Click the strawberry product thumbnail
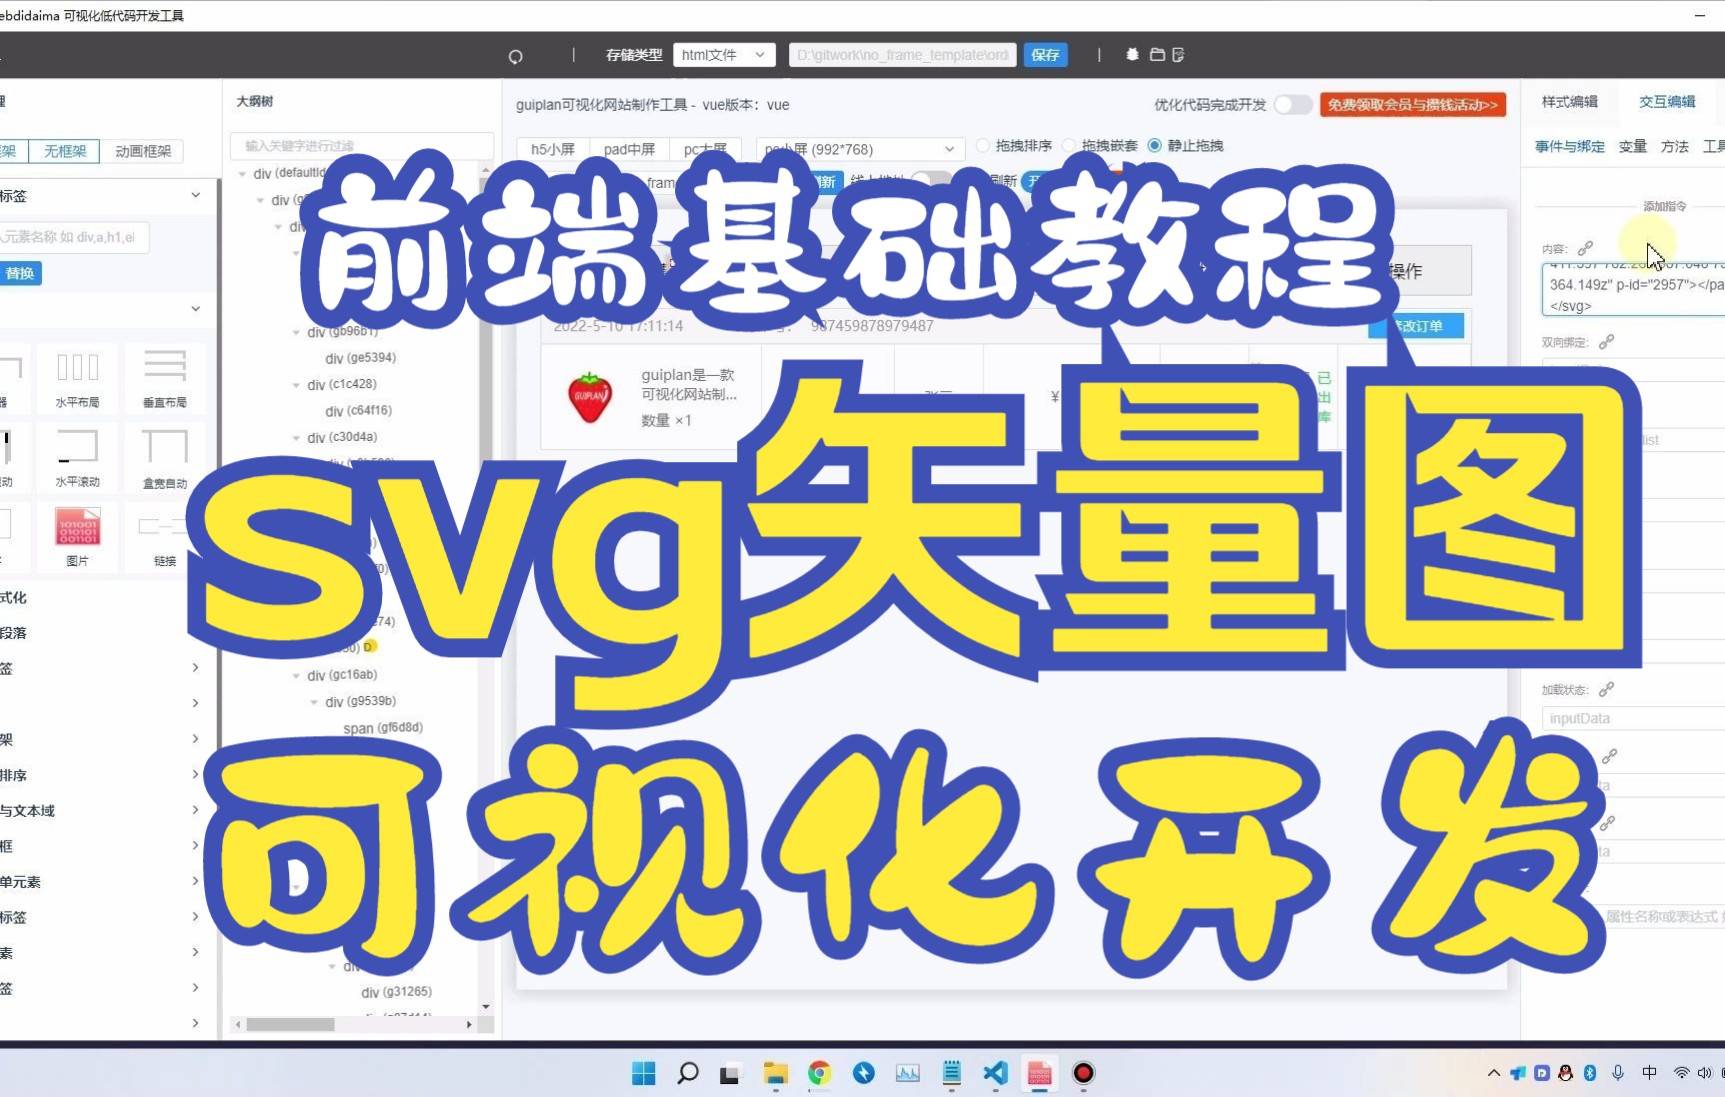1725x1097 pixels. coord(590,397)
